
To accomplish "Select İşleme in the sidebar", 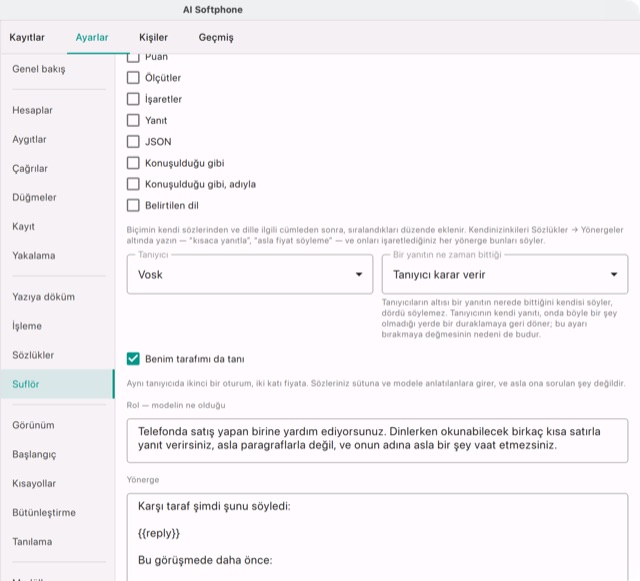I will (x=57, y=326).
